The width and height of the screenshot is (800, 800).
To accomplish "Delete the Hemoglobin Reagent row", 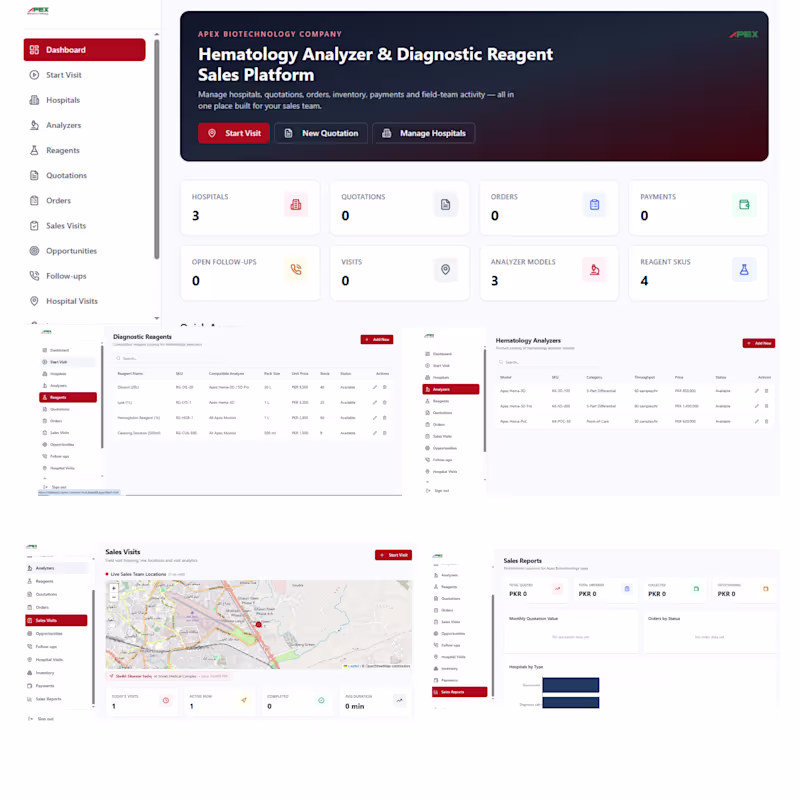I will pos(385,418).
